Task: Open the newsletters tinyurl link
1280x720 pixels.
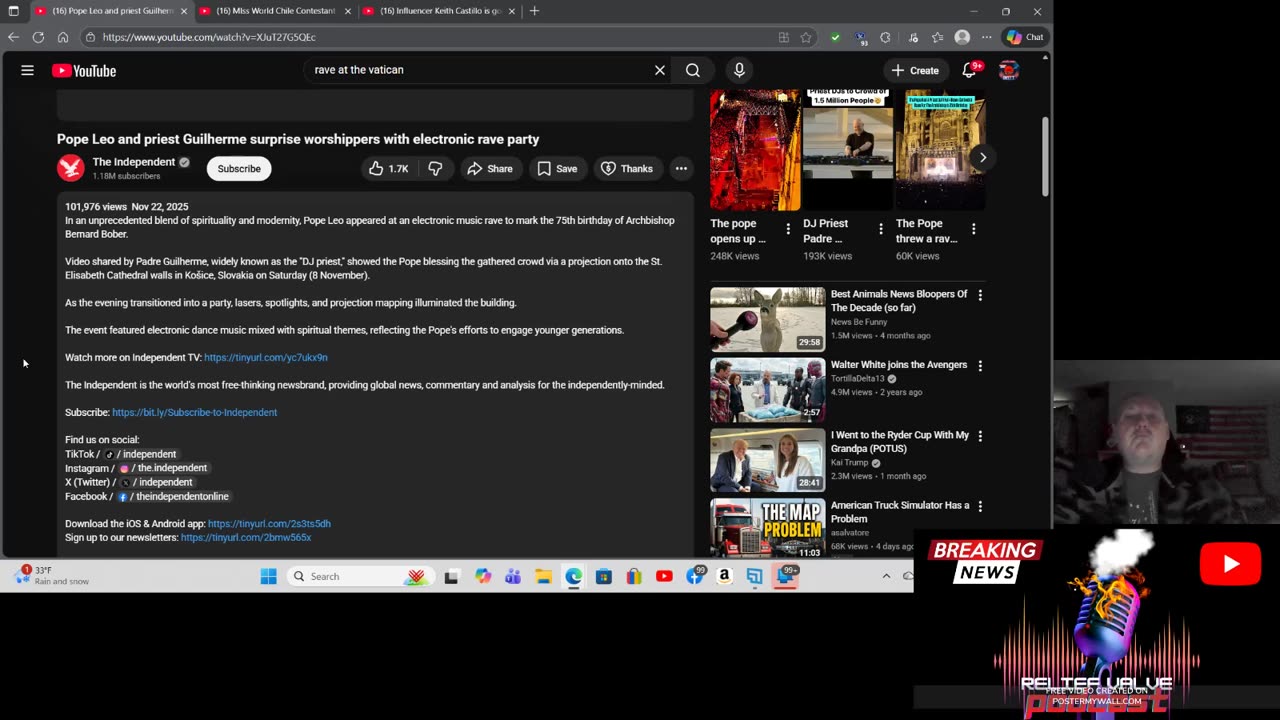Action: click(246, 538)
